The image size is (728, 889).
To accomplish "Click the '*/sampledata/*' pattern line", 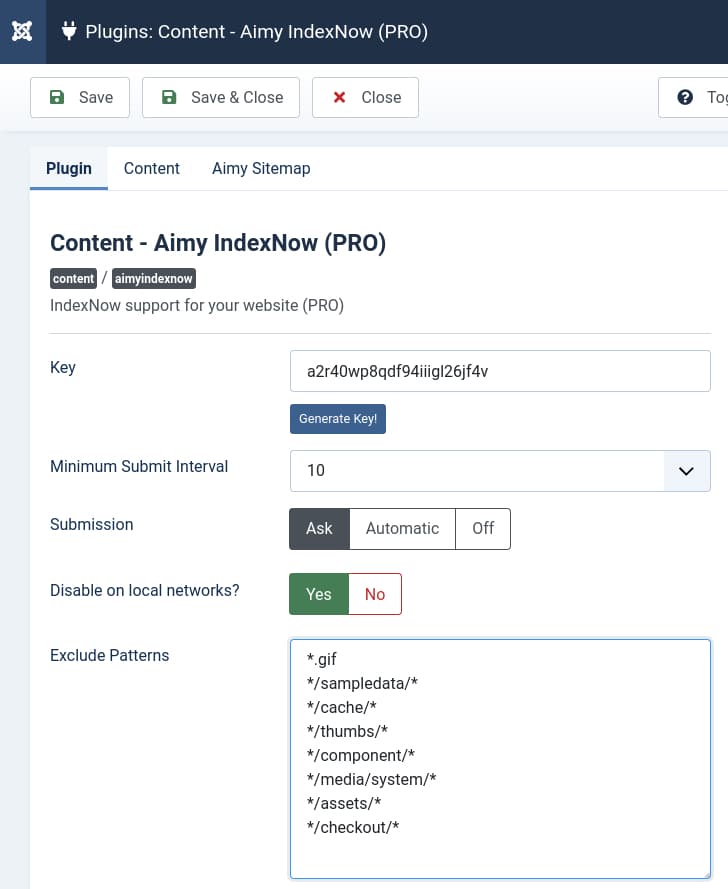I will [362, 683].
